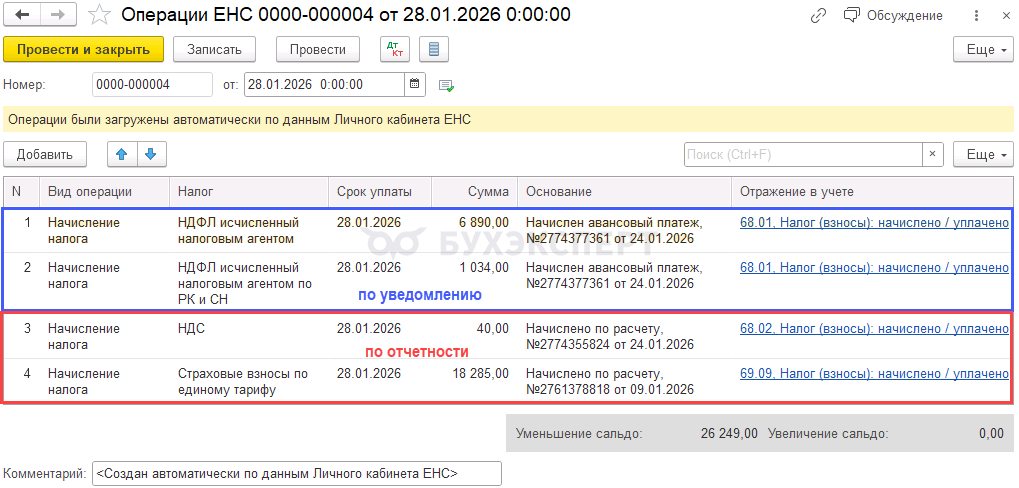Edit the document date field

325,84
